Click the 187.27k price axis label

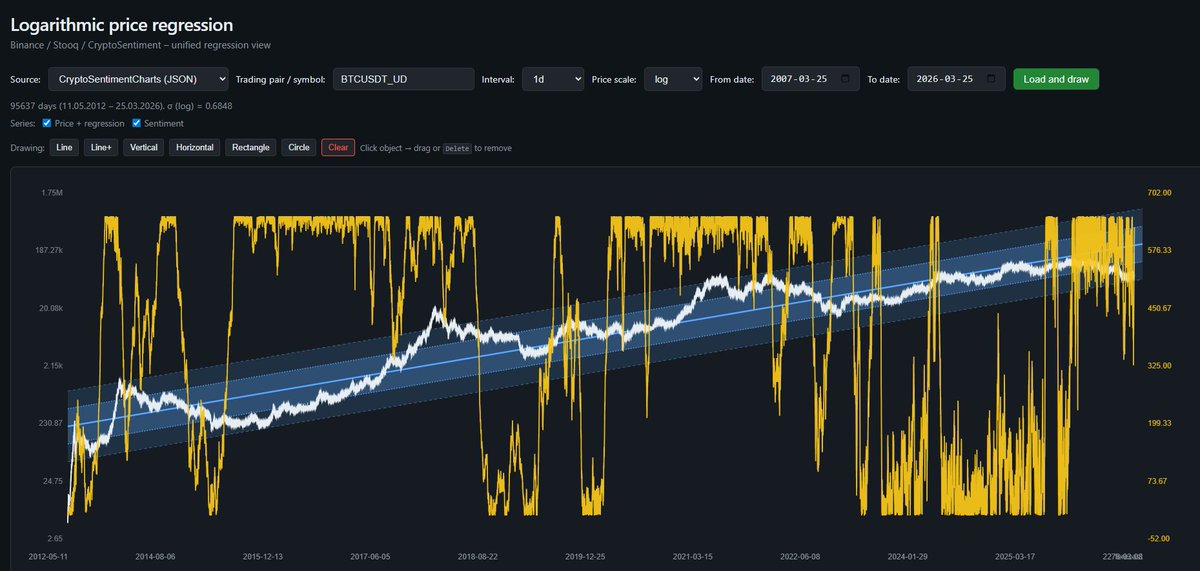pyautogui.click(x=47, y=250)
